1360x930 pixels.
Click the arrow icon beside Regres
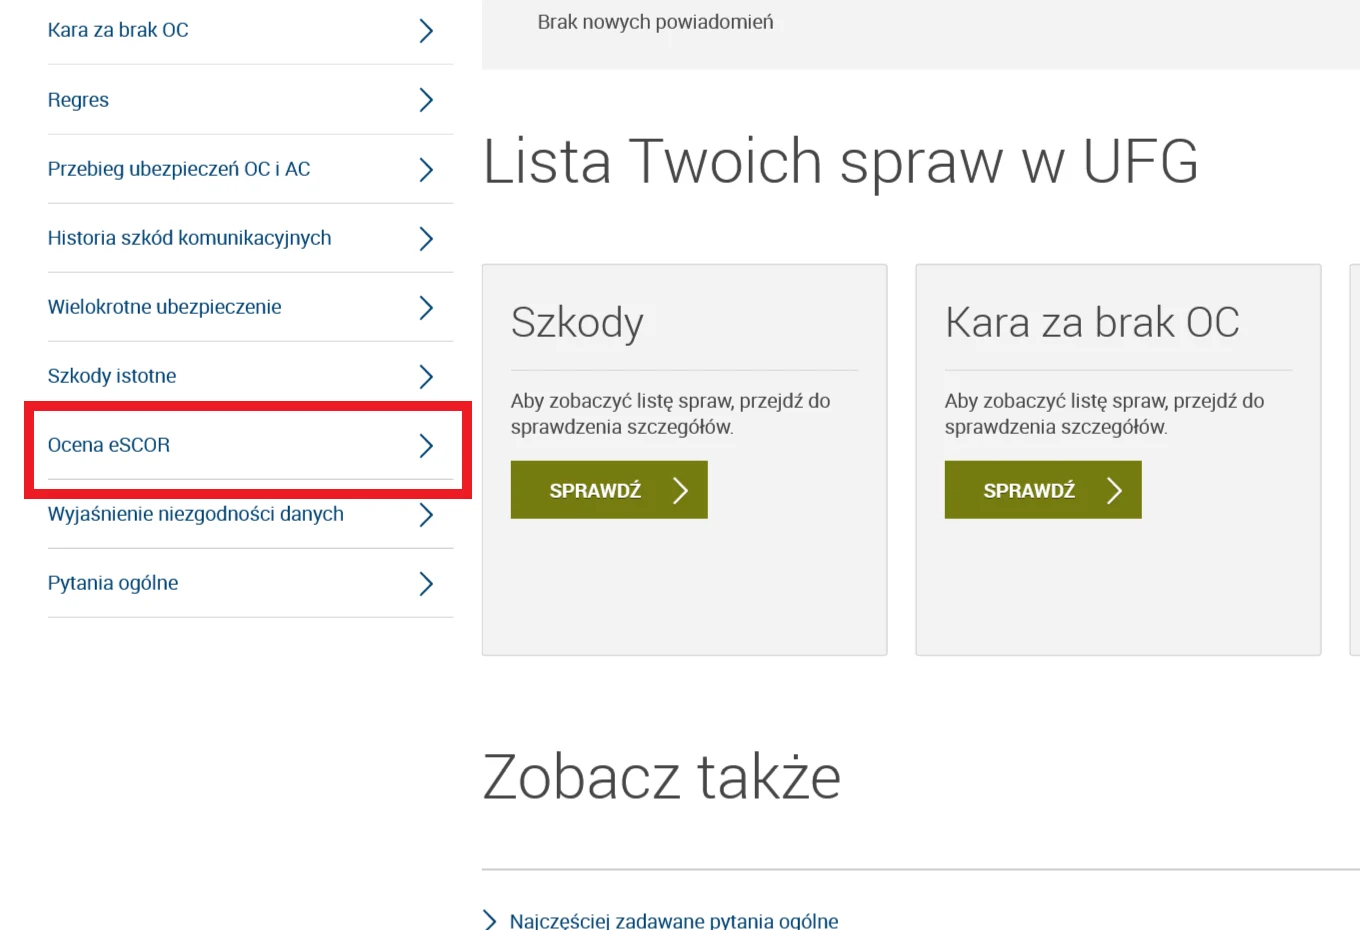click(426, 100)
